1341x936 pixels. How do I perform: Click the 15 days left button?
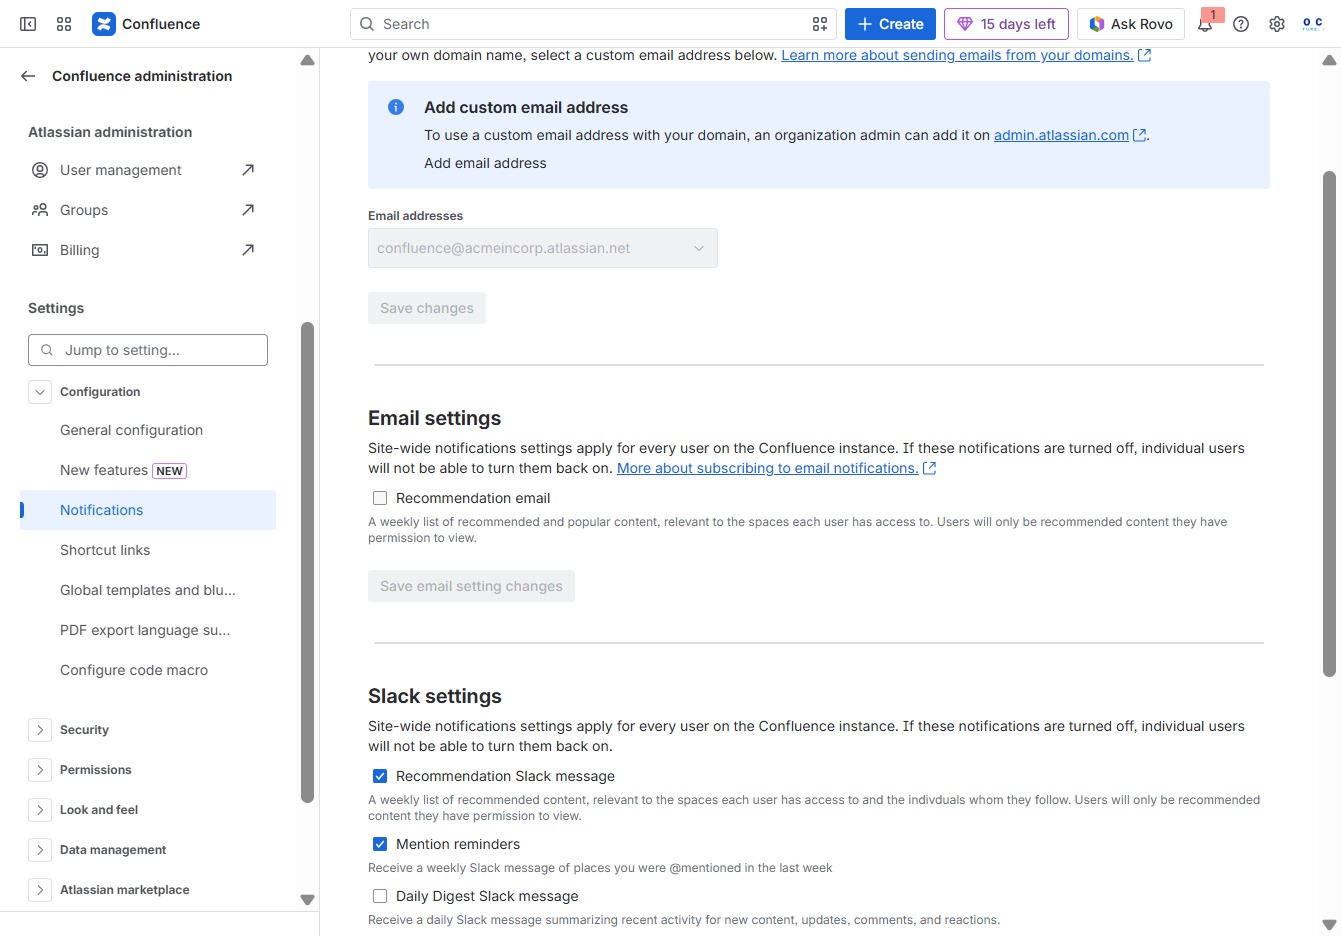(x=1006, y=24)
